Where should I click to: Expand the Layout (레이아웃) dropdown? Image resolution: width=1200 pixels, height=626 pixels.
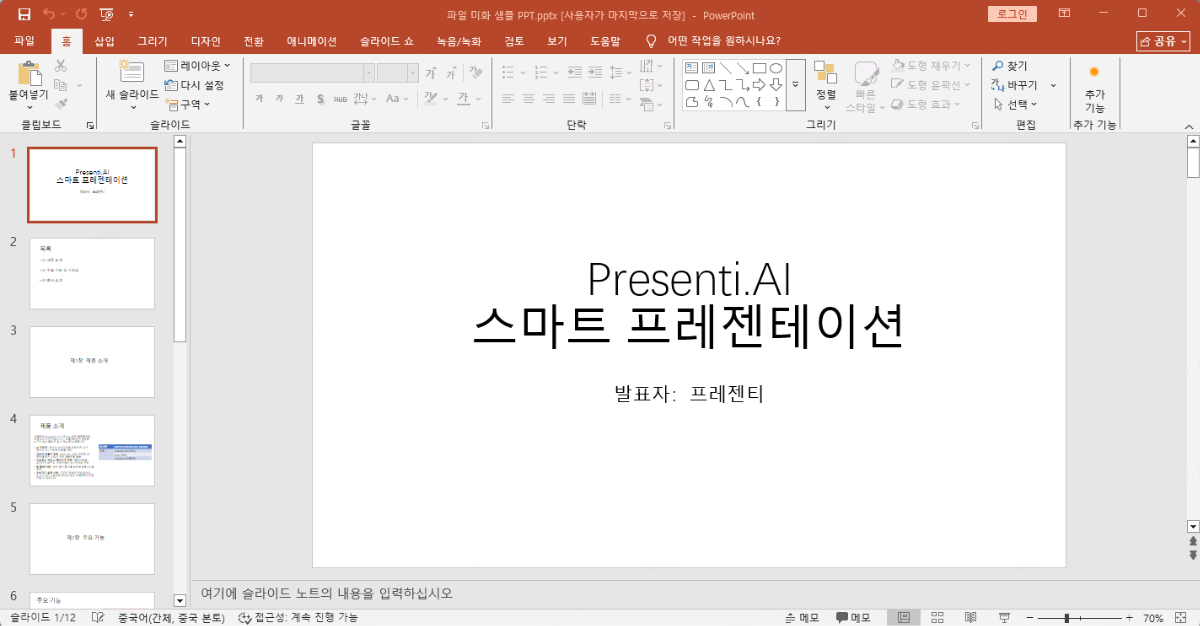pos(198,66)
